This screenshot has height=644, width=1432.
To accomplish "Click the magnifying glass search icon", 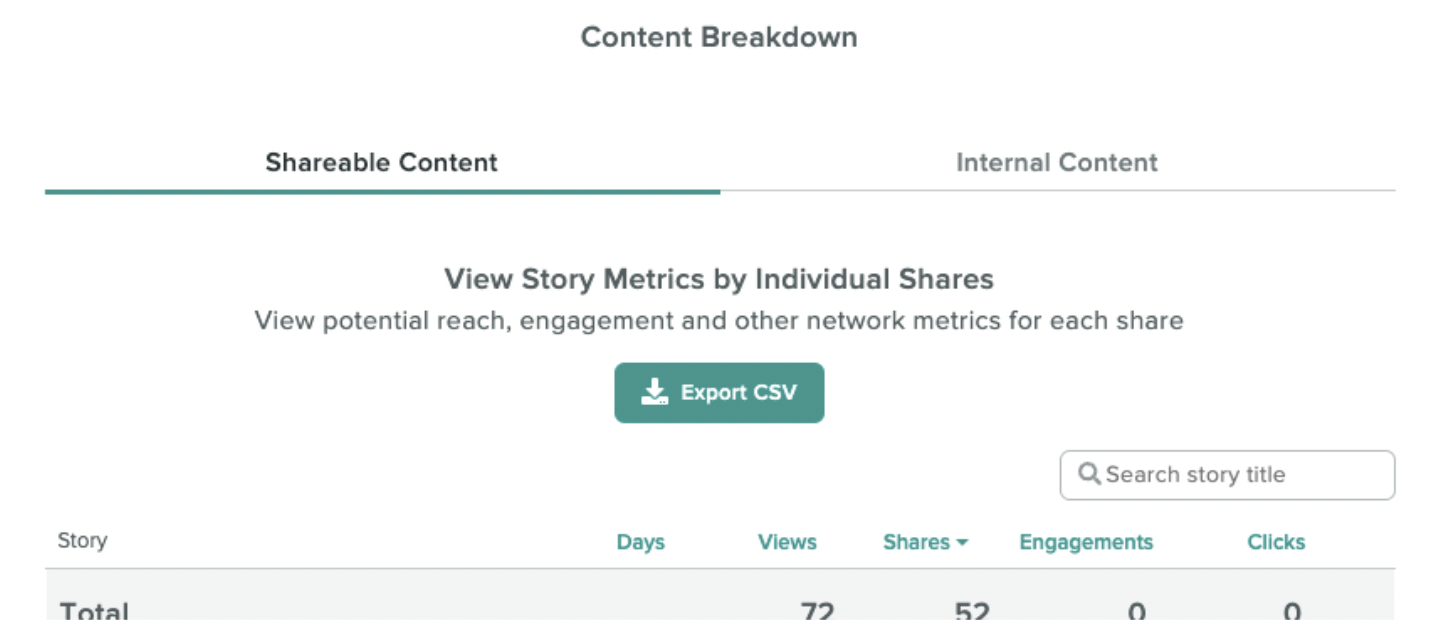I will point(1089,474).
